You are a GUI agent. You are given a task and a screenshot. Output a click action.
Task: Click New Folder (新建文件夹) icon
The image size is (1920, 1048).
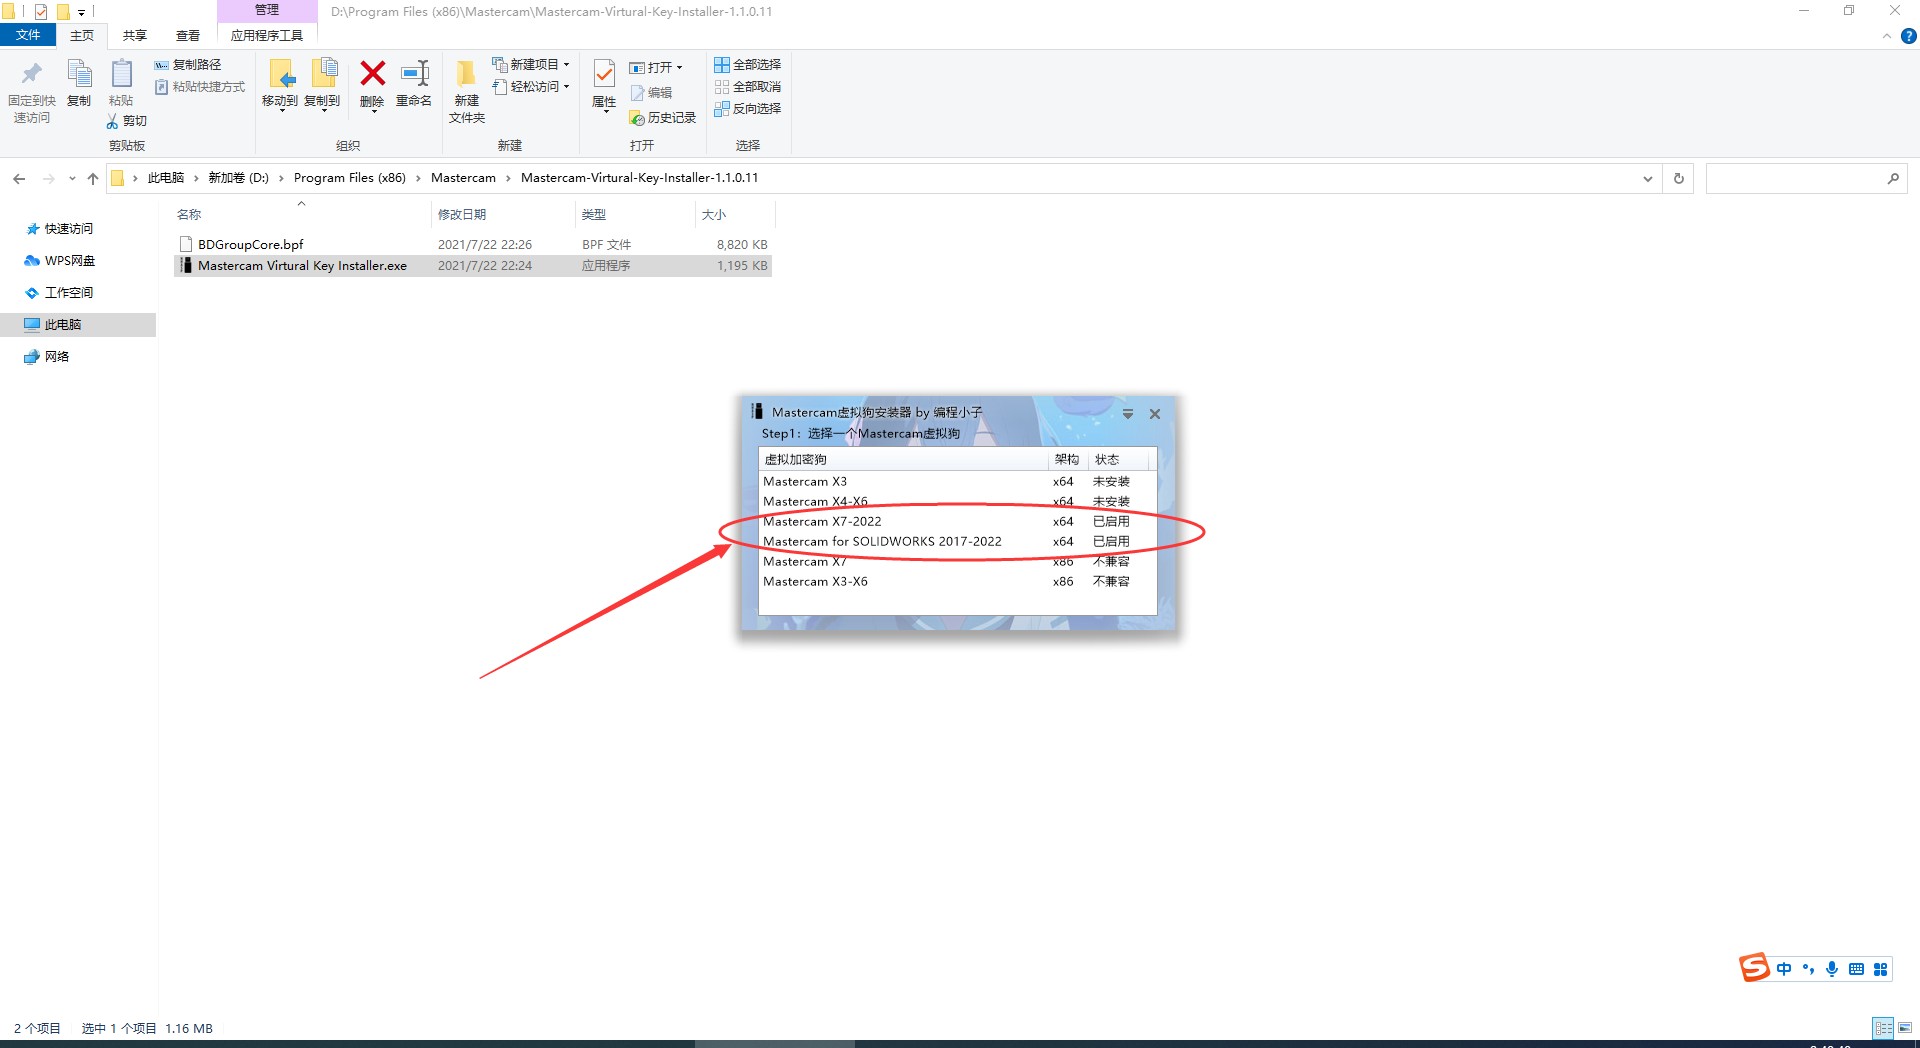pyautogui.click(x=466, y=74)
